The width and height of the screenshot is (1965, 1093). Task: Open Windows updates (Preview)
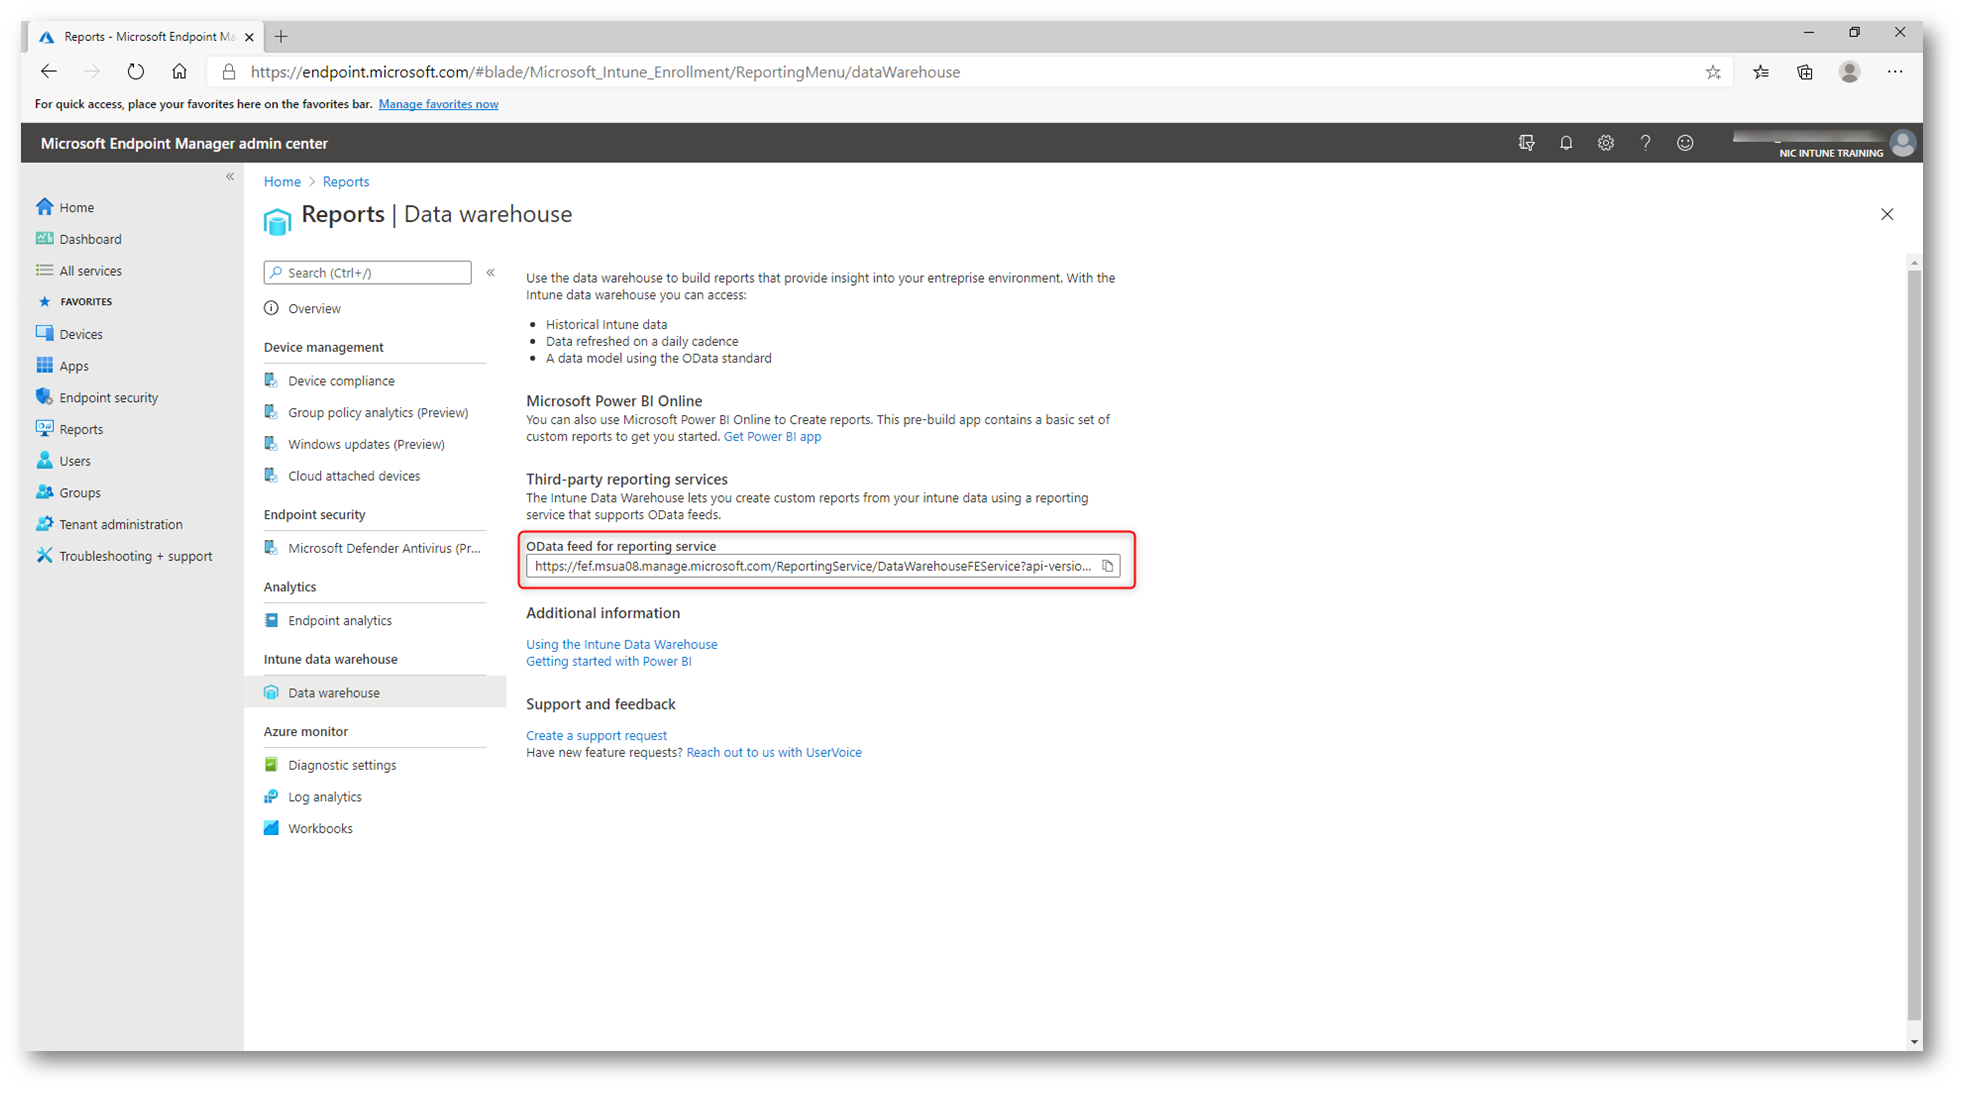tap(366, 445)
